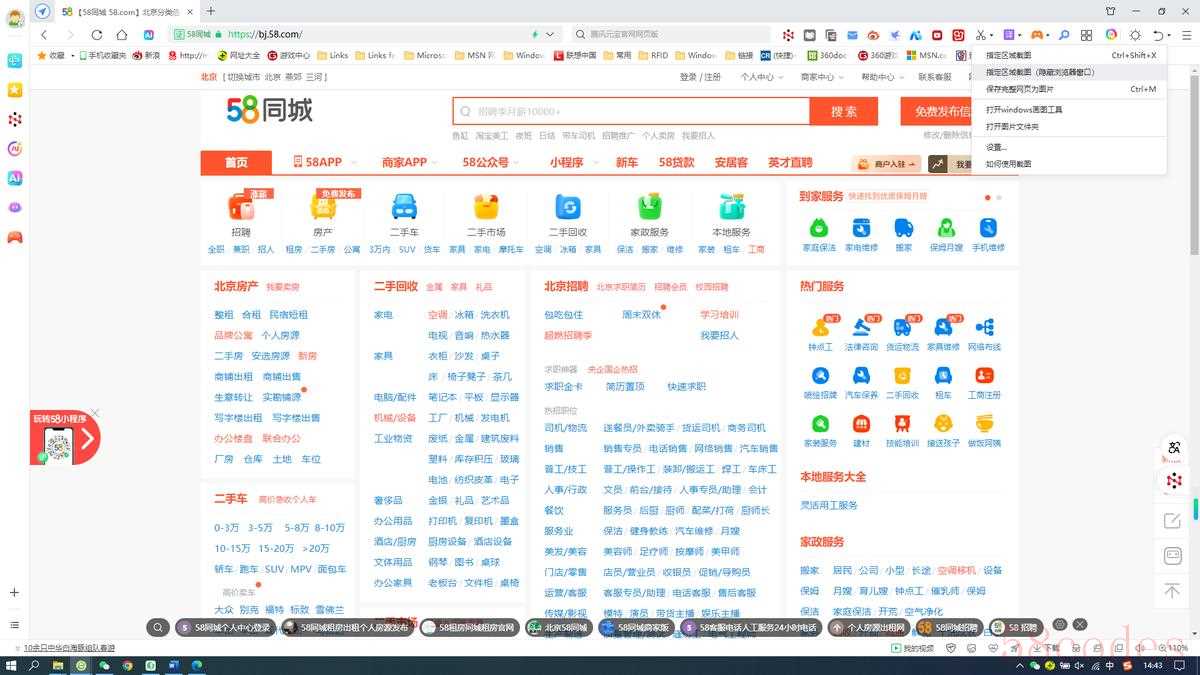Open the 整租 link under 北京房产

[x=223, y=314]
